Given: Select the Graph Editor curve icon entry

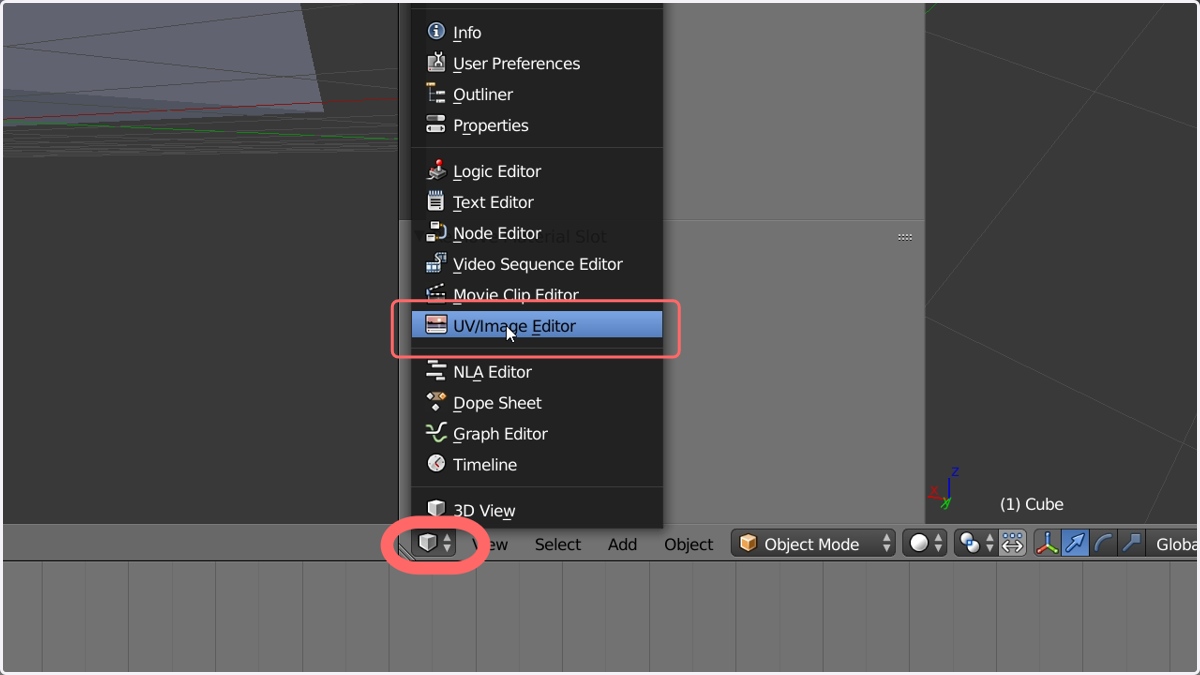Looking at the screenshot, I should click(537, 434).
